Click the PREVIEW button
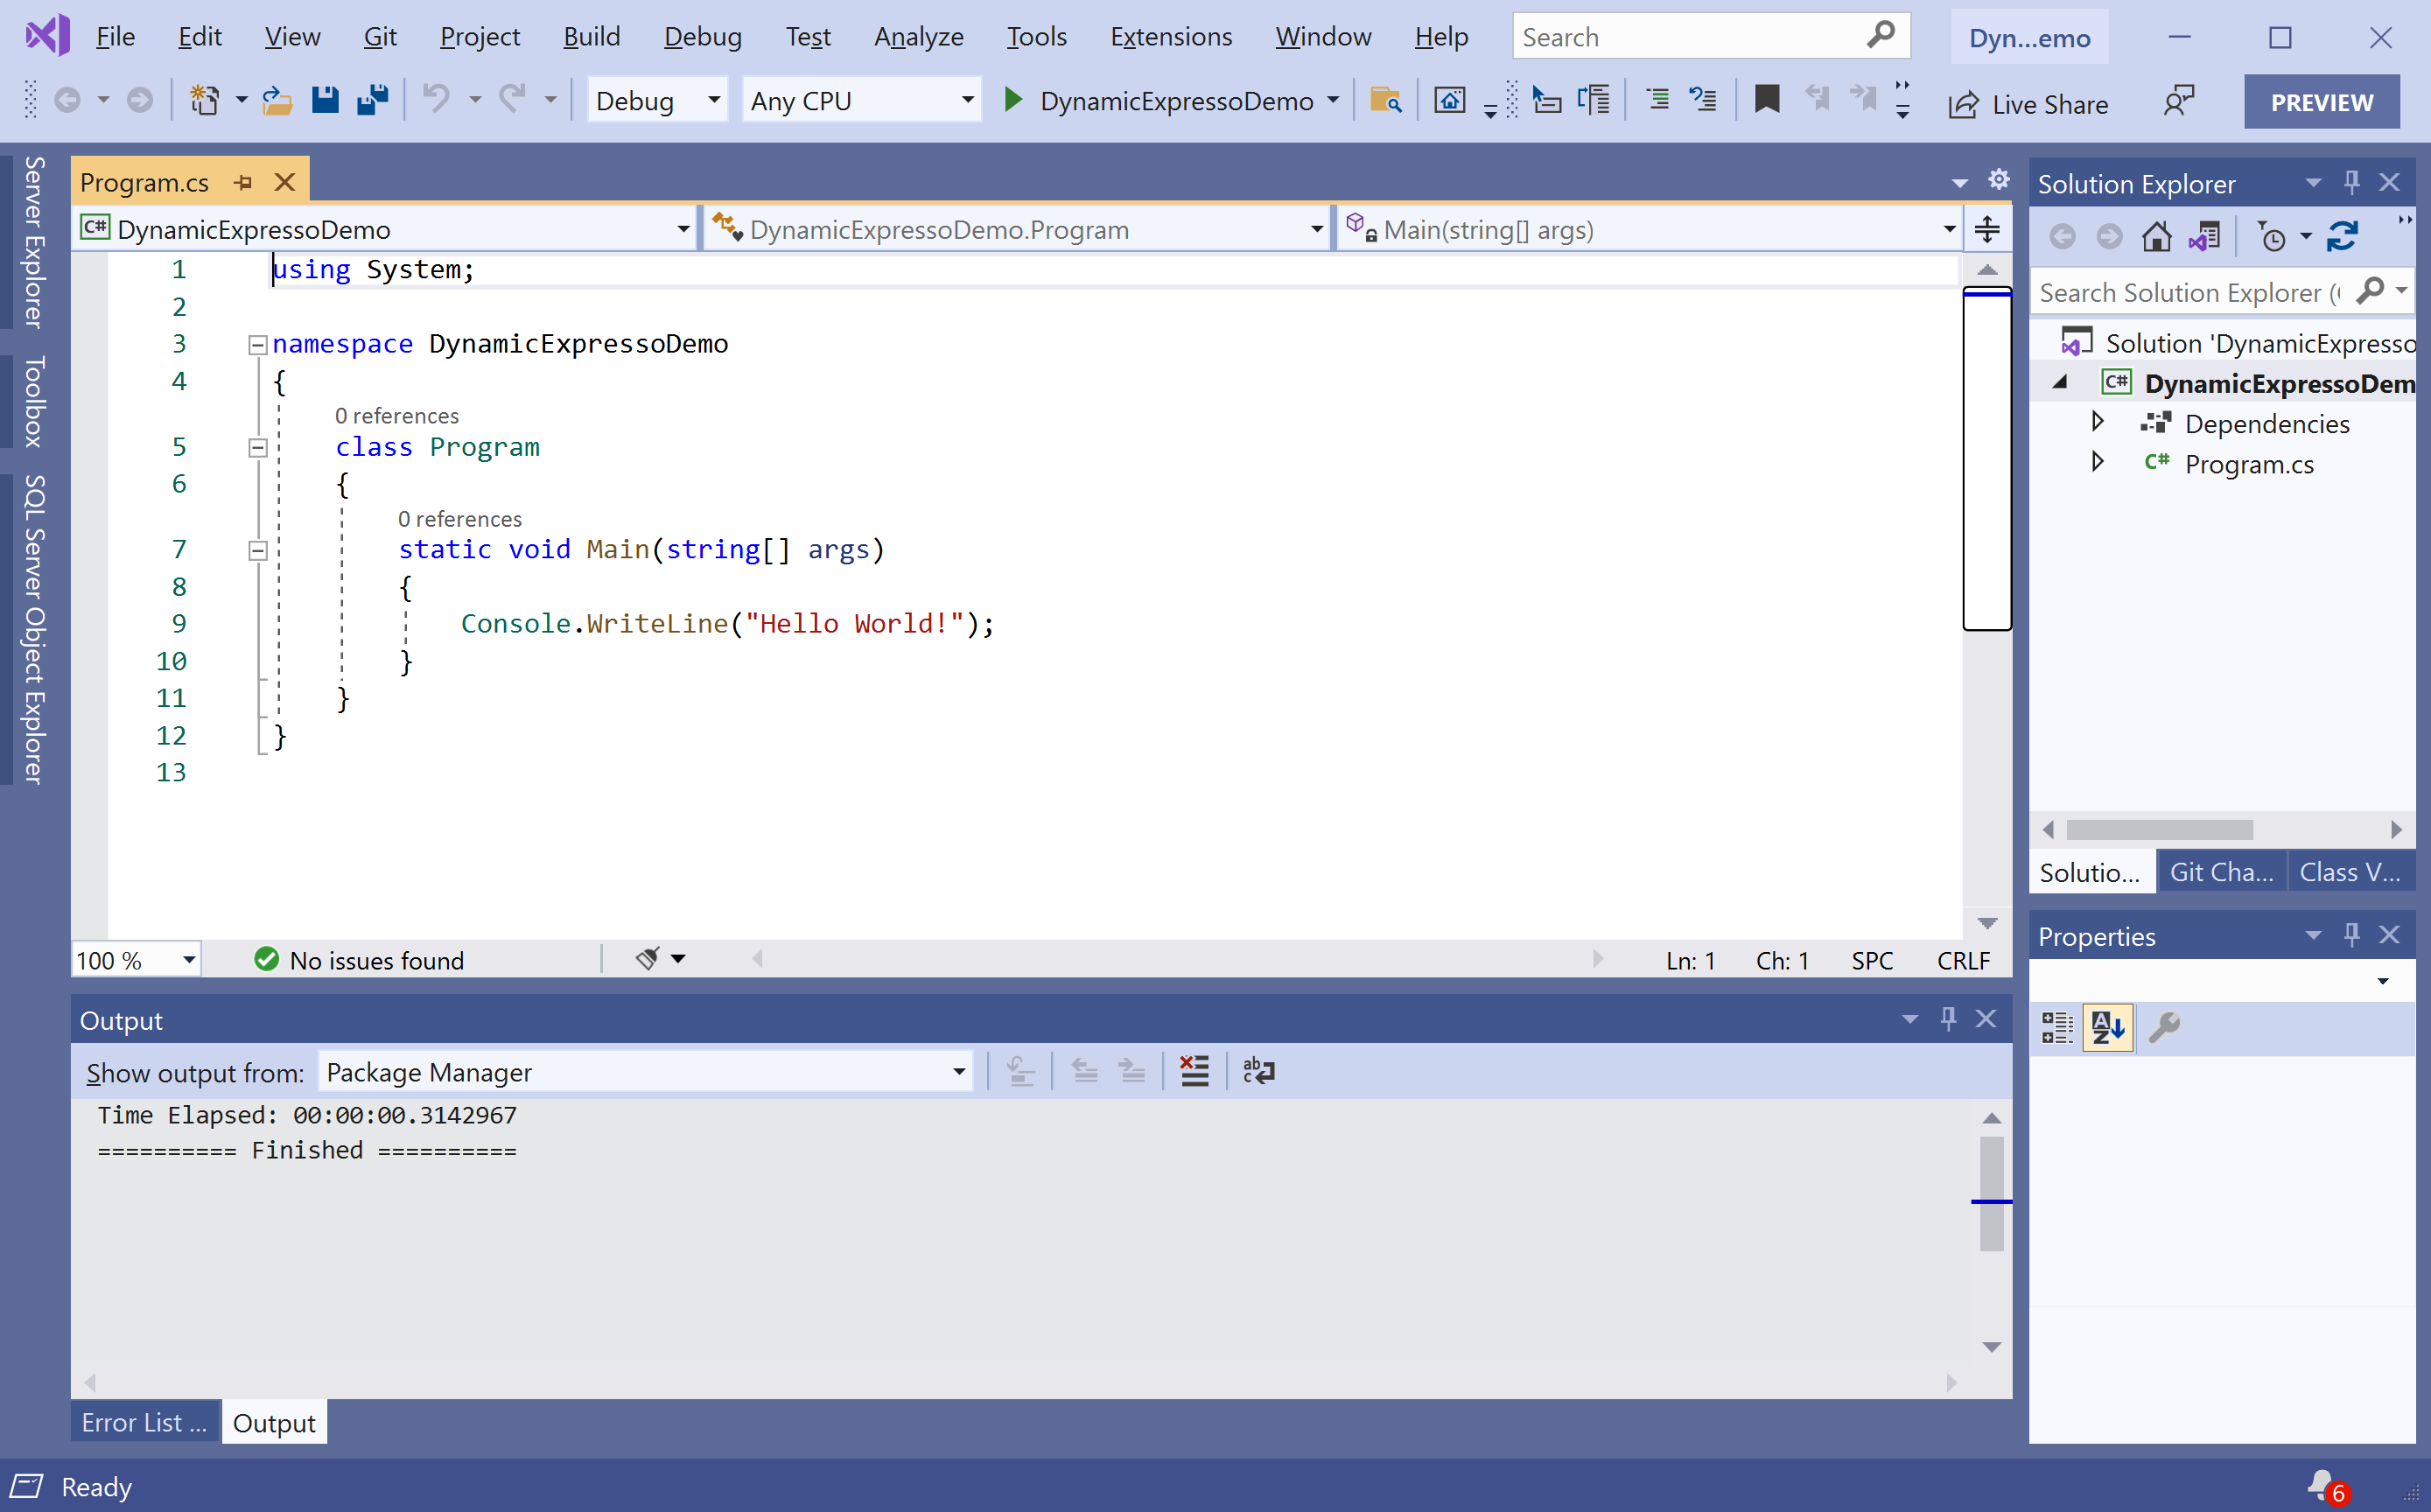The height and width of the screenshot is (1512, 2431). click(x=2320, y=102)
